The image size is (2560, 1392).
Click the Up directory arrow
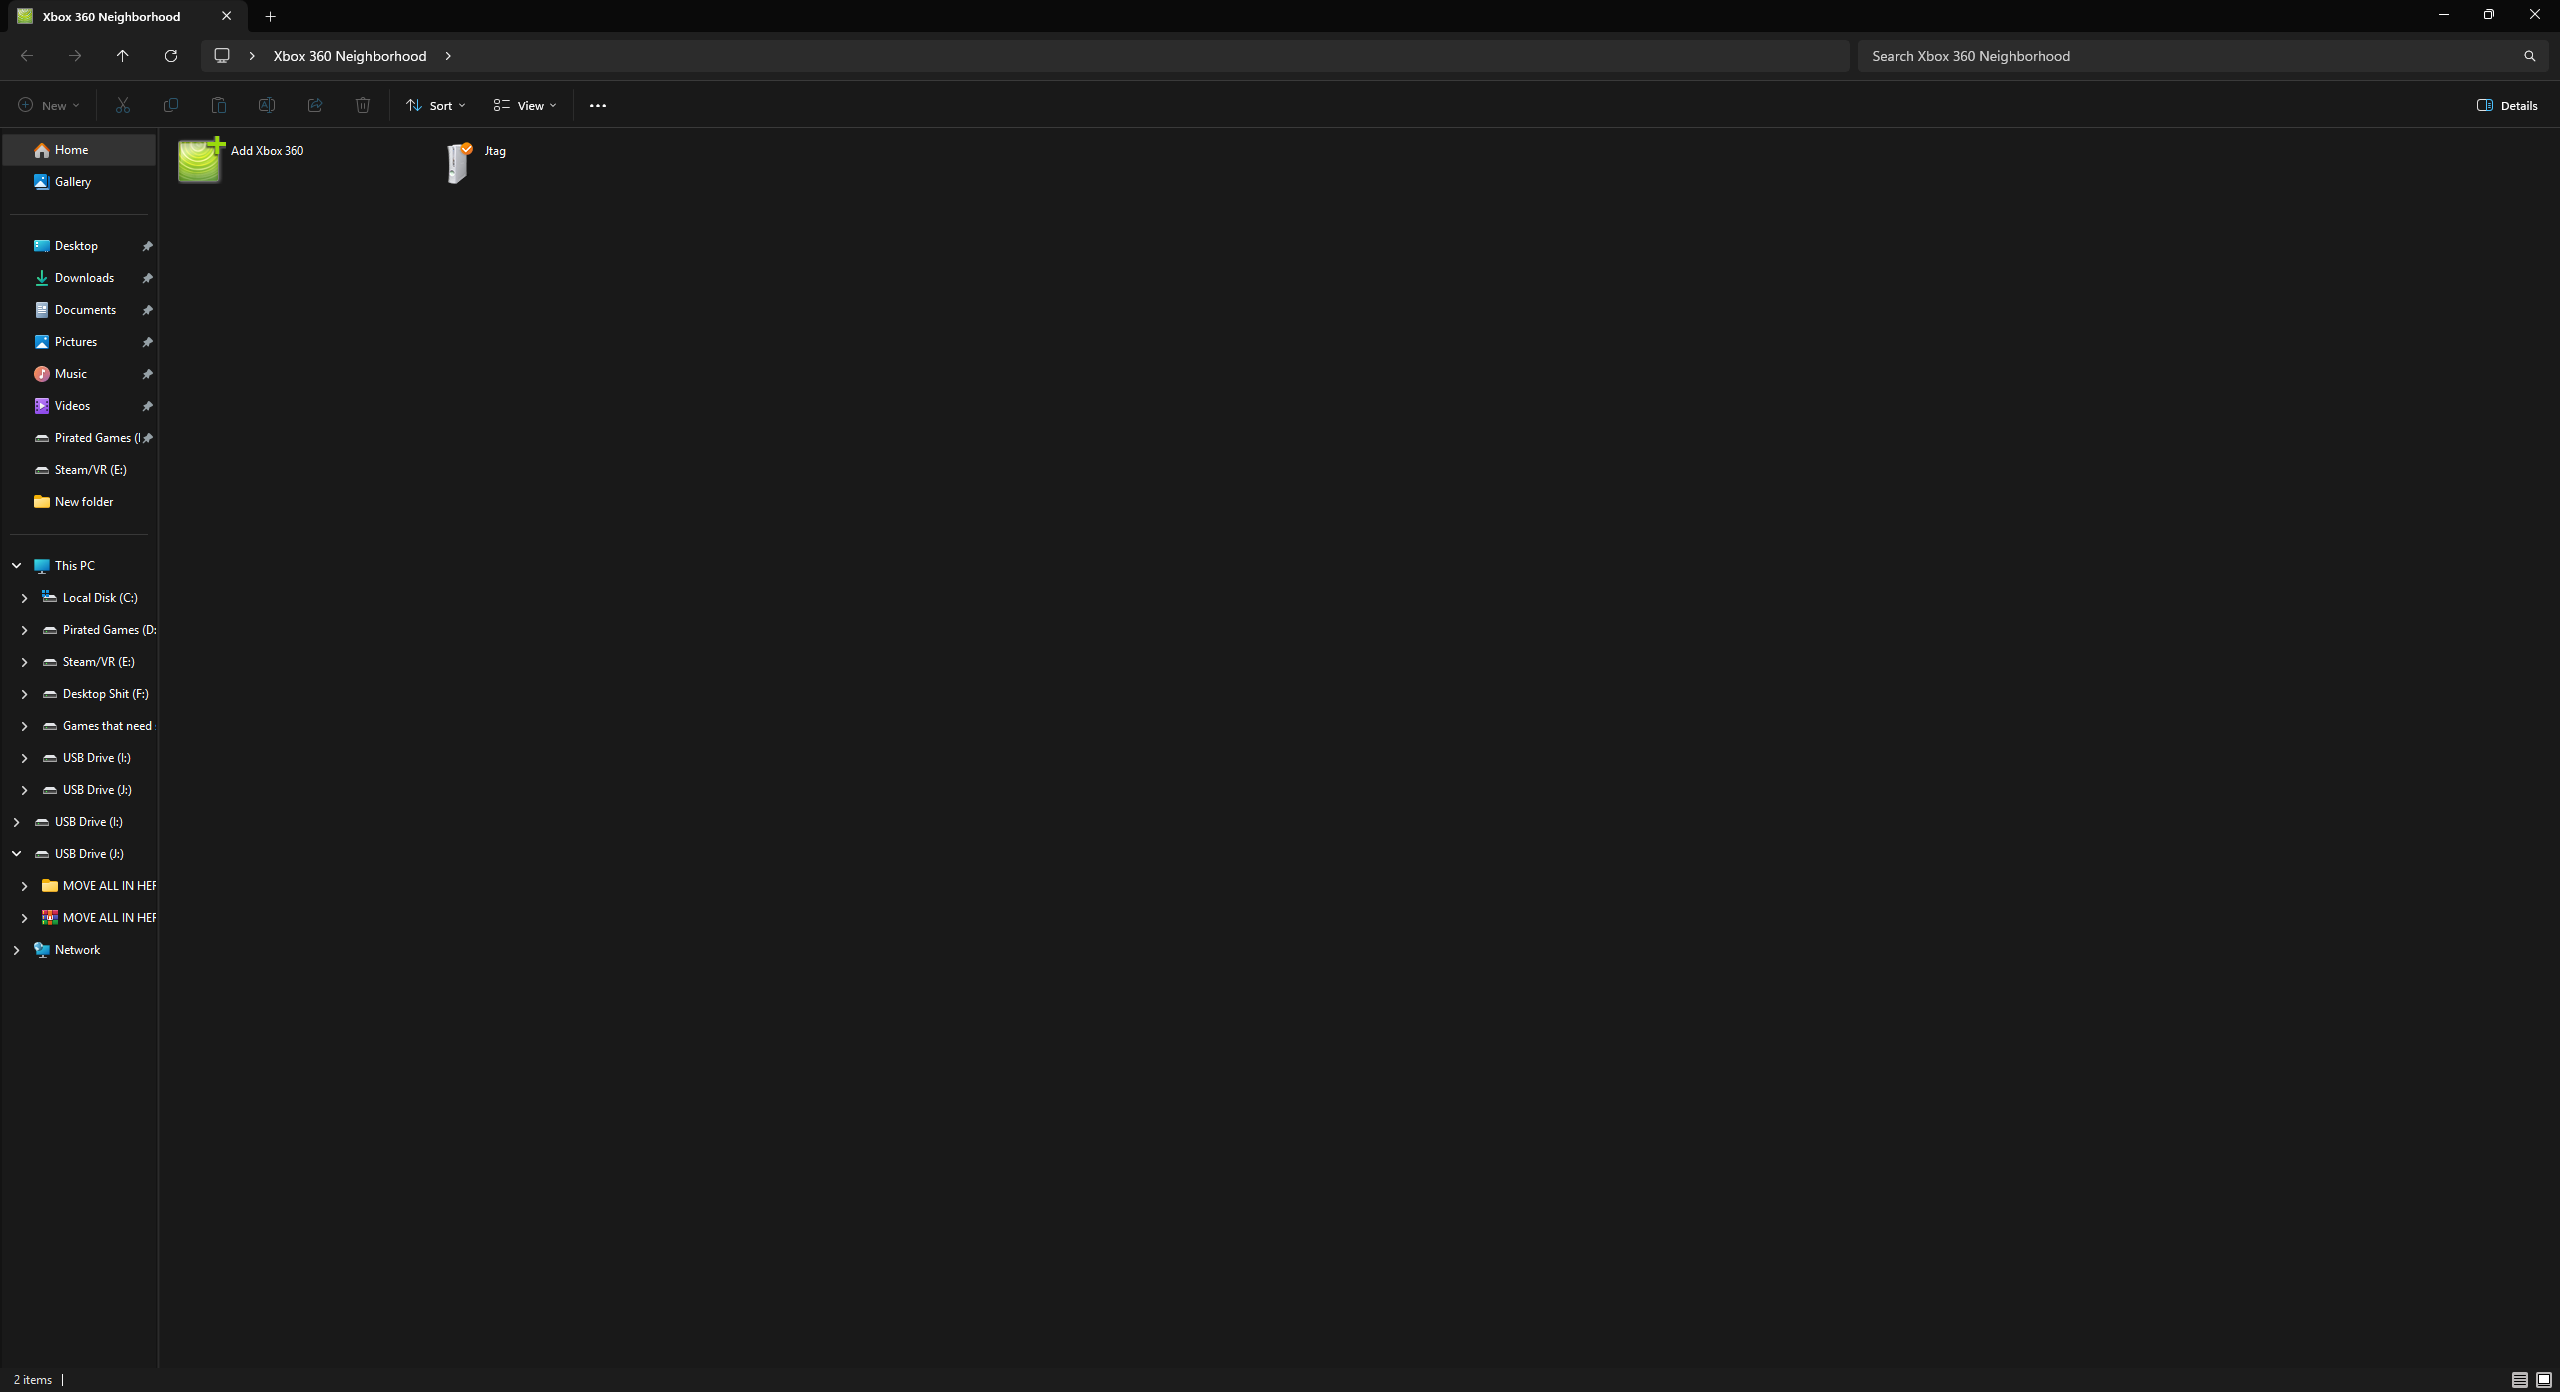pyautogui.click(x=123, y=56)
